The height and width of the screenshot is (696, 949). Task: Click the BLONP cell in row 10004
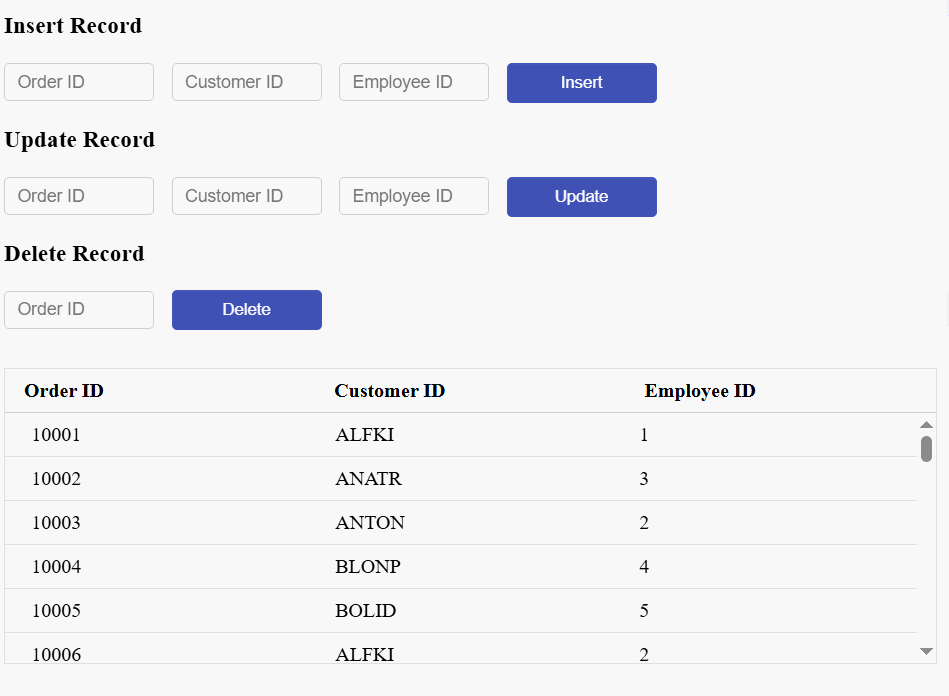(367, 567)
